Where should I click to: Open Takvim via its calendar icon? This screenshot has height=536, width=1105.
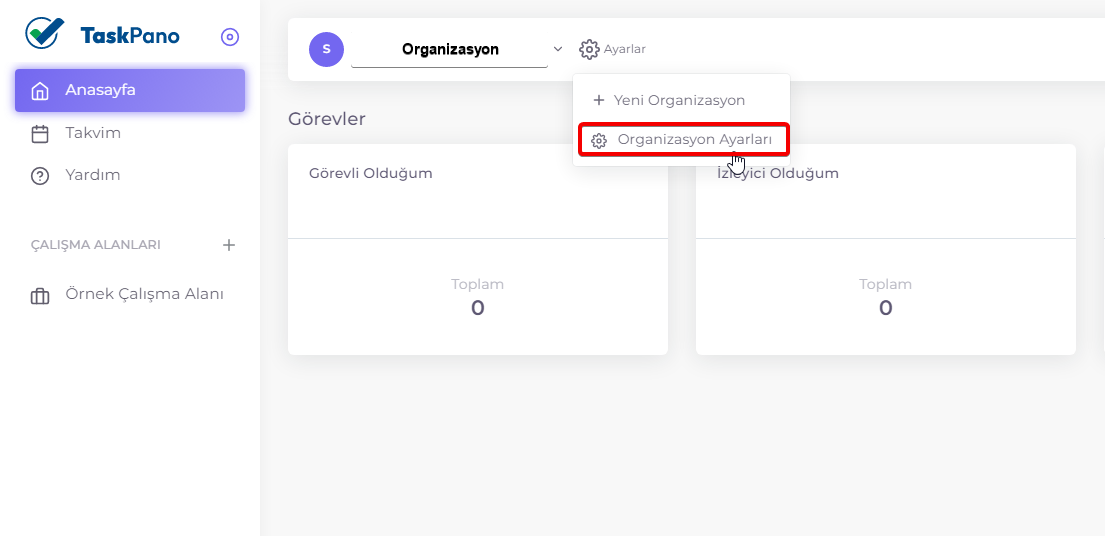40,134
